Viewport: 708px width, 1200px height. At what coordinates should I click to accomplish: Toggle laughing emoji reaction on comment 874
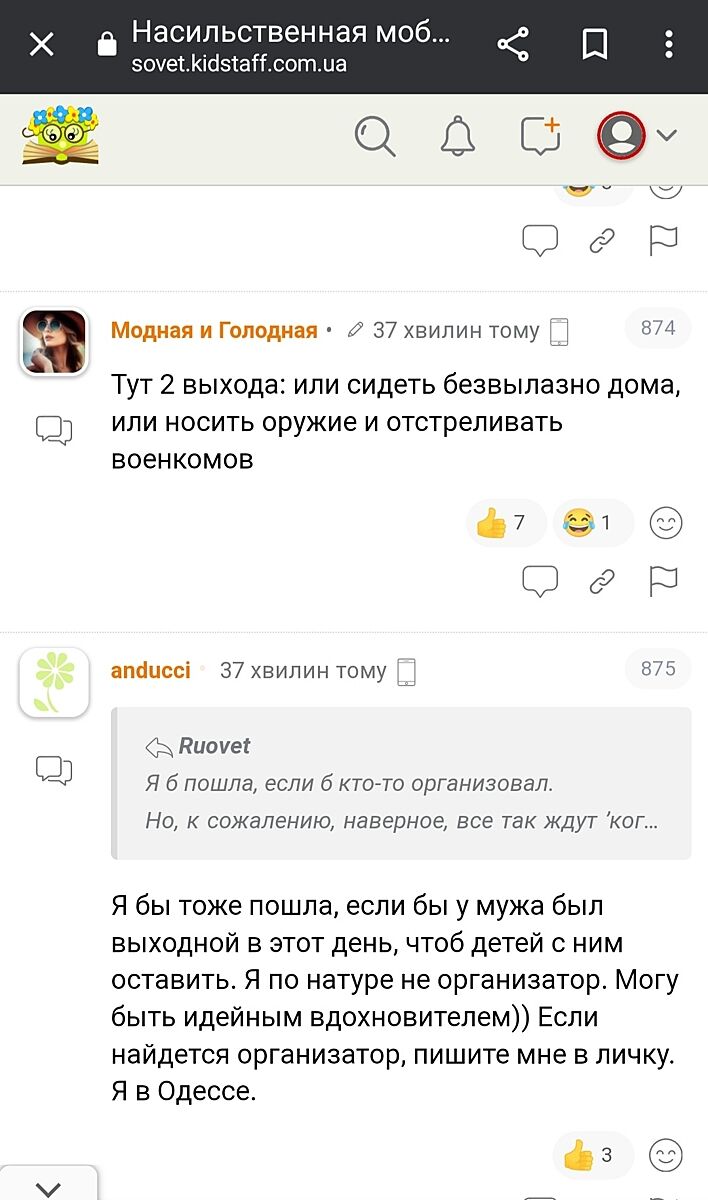point(591,523)
